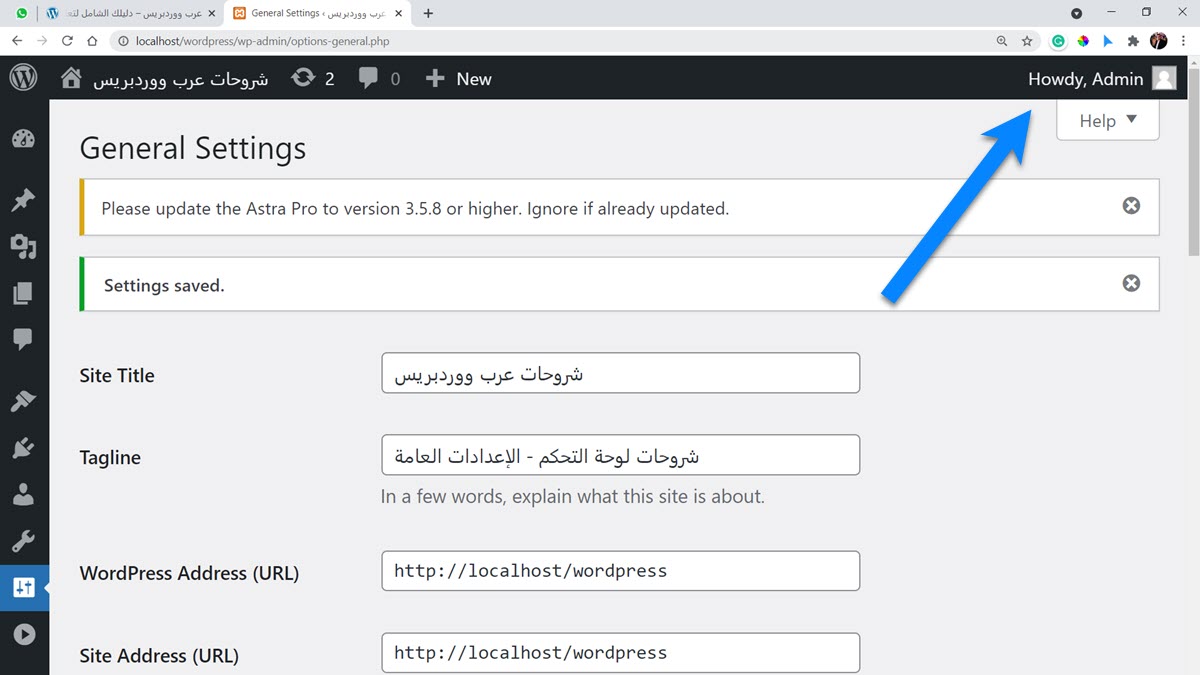Open the Dashboard icon in sidebar
The image size is (1200, 675).
23,139
